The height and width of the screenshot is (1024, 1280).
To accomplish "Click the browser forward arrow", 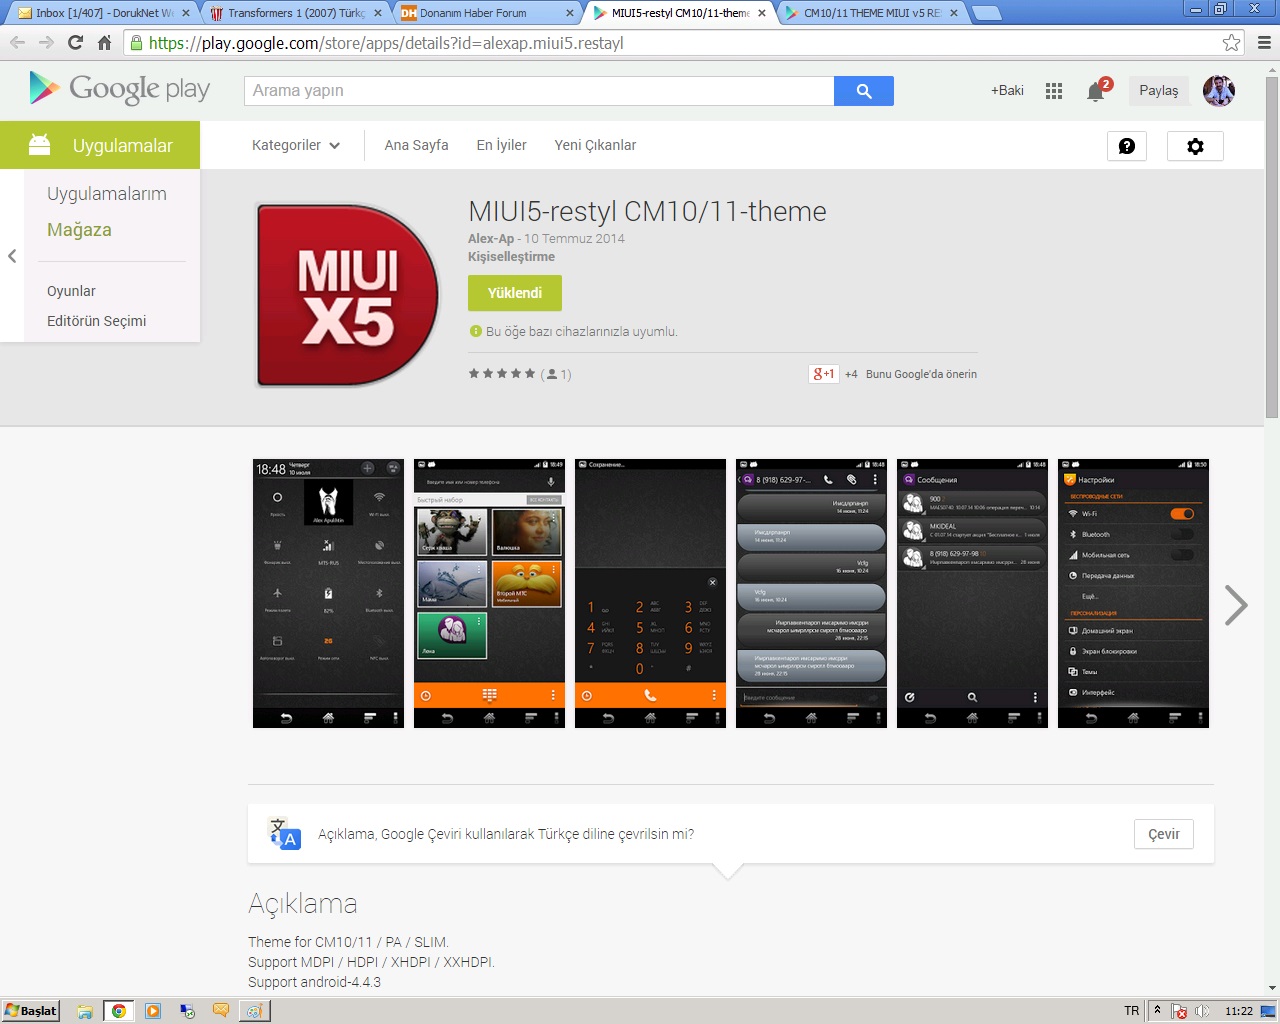I will 46,43.
